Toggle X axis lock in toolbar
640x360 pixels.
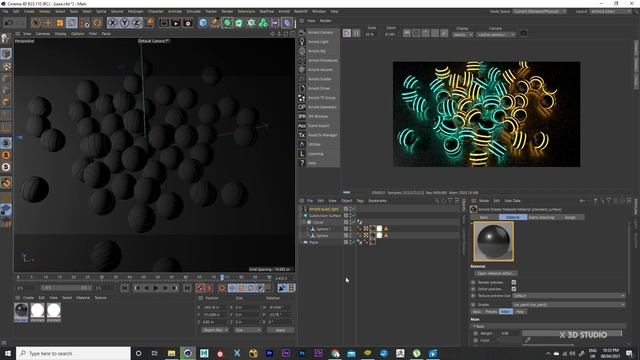pyautogui.click(x=113, y=23)
